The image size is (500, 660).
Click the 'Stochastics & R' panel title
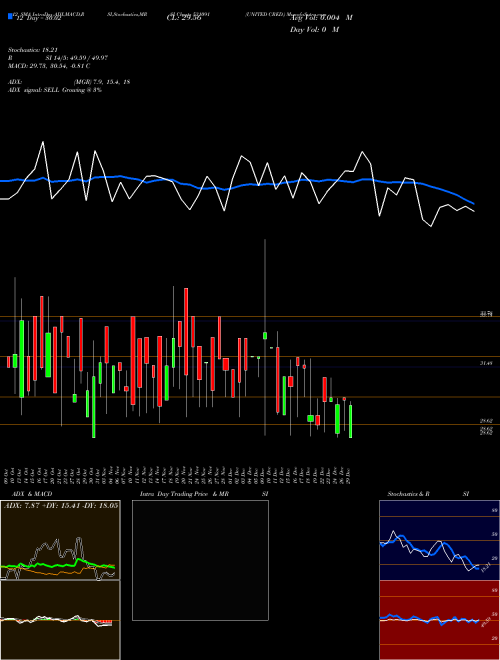click(x=408, y=494)
